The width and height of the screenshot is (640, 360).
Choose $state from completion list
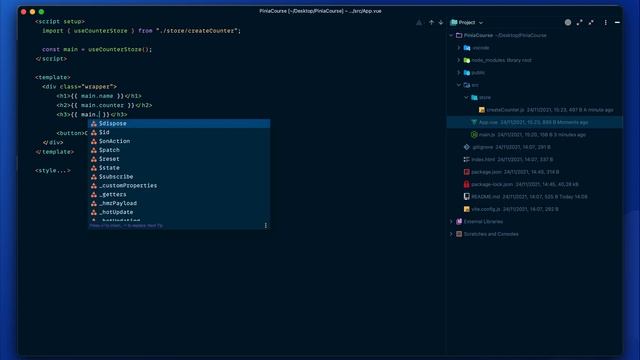(179, 168)
